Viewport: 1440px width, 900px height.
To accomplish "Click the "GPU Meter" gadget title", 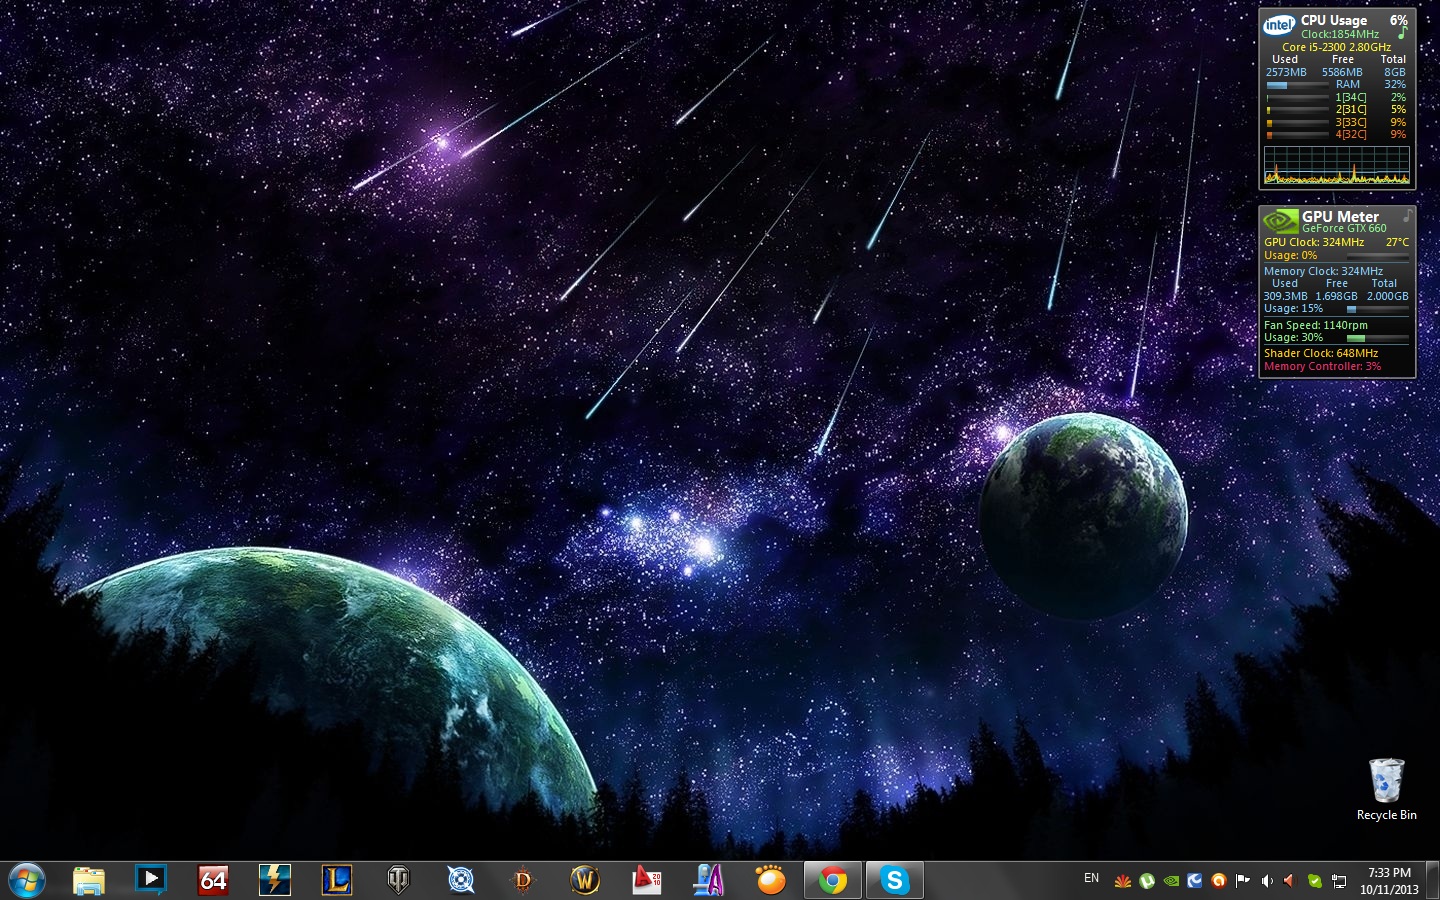I will pyautogui.click(x=1340, y=216).
